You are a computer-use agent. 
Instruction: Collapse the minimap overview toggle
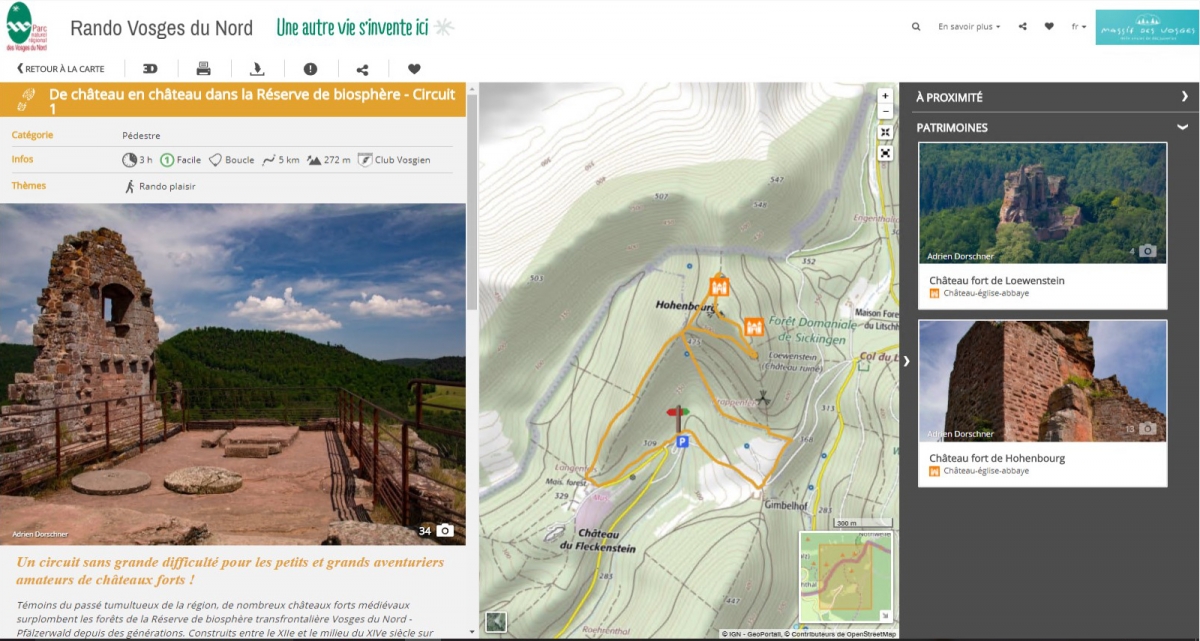[x=884, y=615]
